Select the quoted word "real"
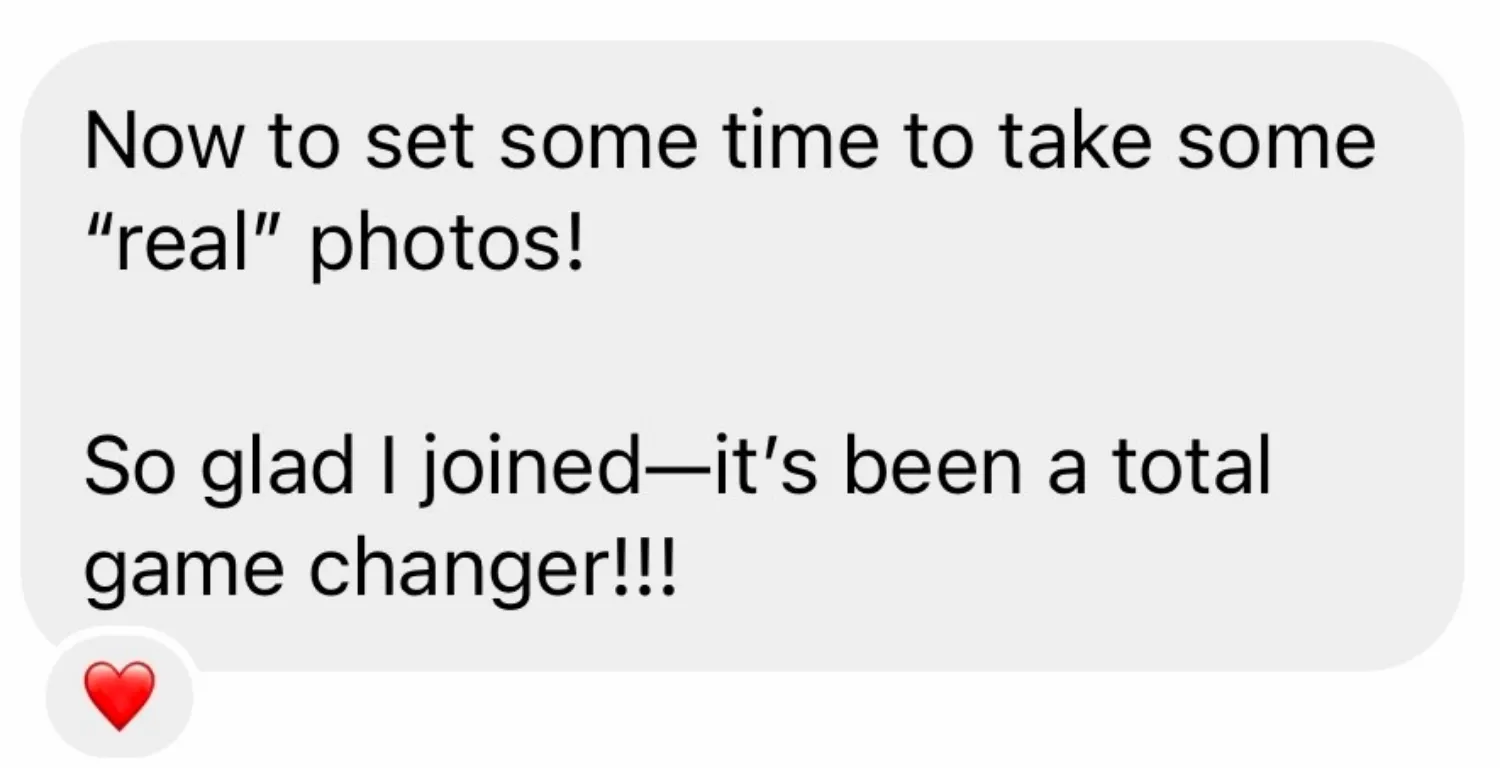Viewport: 1500px width, 770px height. 190,246
